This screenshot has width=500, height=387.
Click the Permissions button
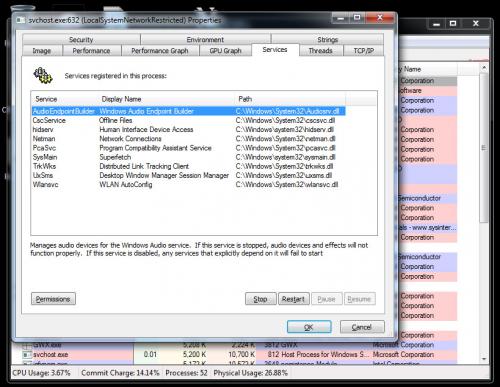[53, 299]
